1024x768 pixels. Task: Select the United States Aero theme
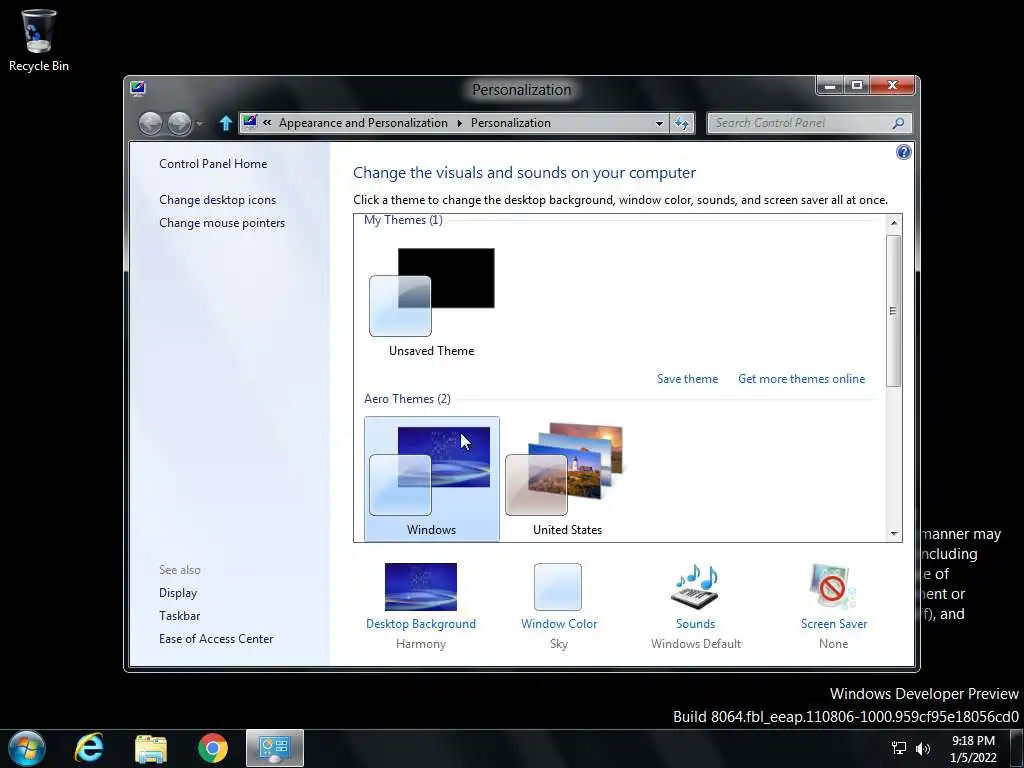click(567, 479)
